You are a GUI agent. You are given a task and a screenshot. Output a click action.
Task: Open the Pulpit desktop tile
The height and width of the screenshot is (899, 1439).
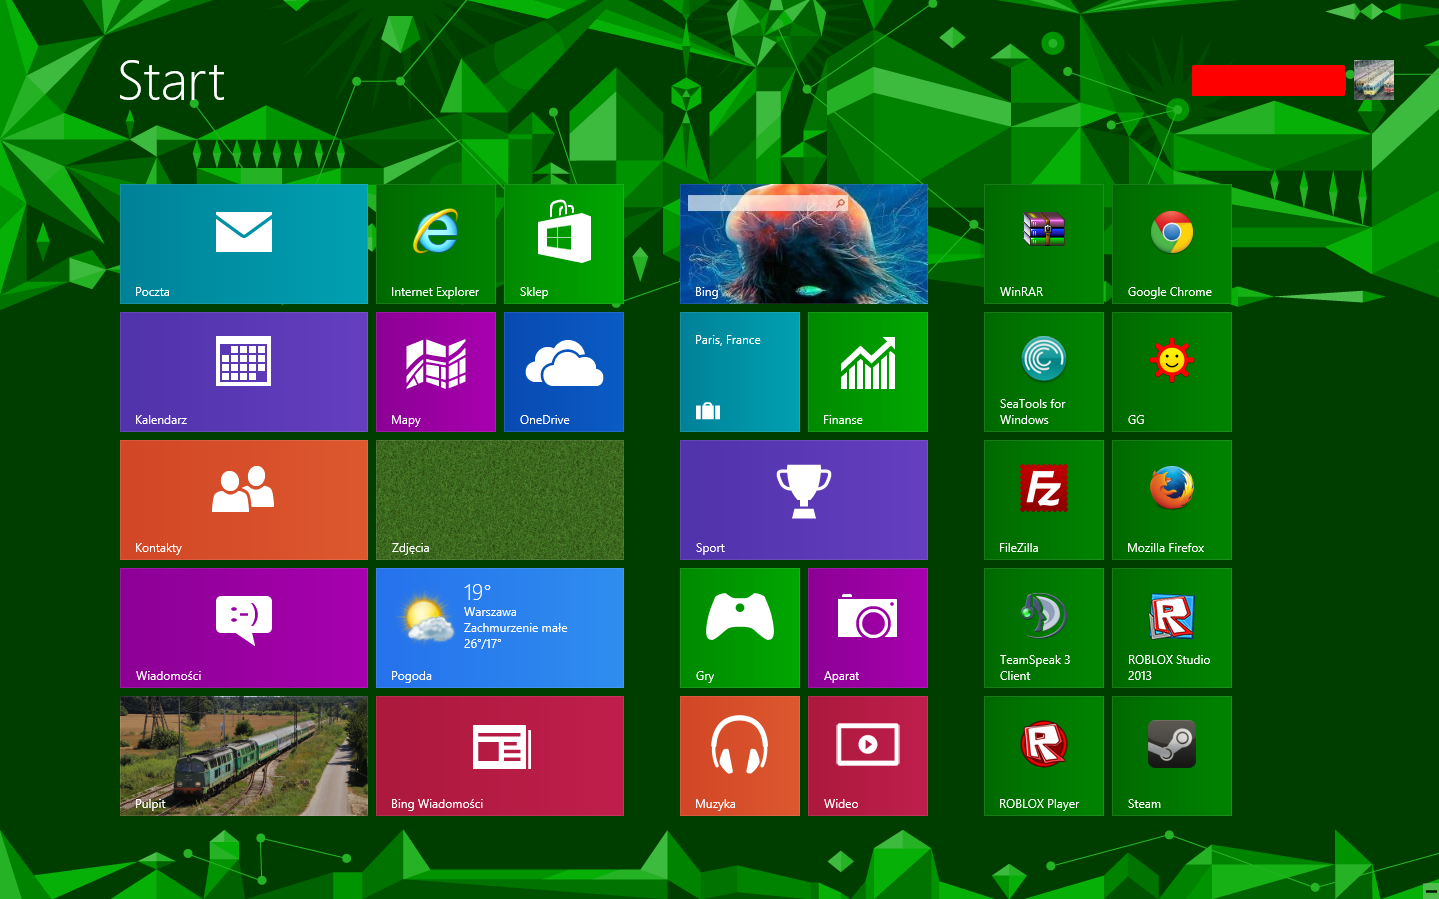point(244,756)
